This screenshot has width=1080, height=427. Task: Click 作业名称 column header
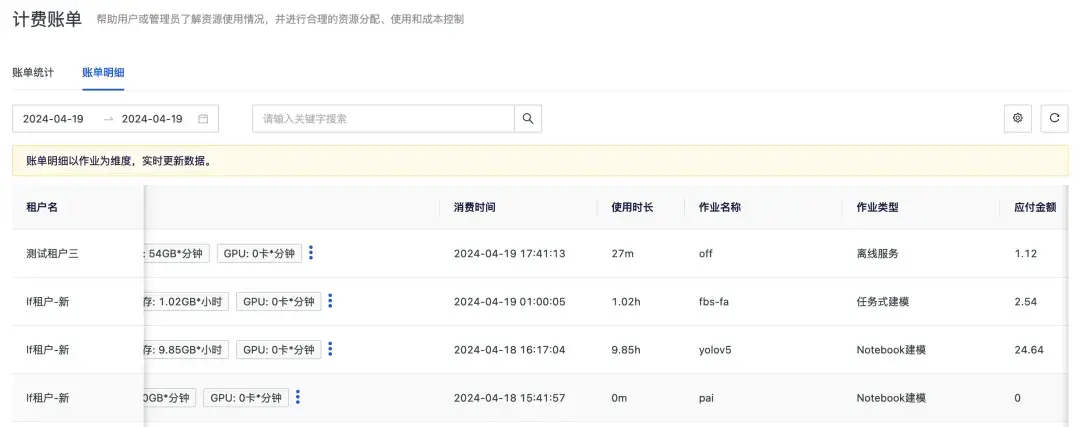click(x=720, y=207)
